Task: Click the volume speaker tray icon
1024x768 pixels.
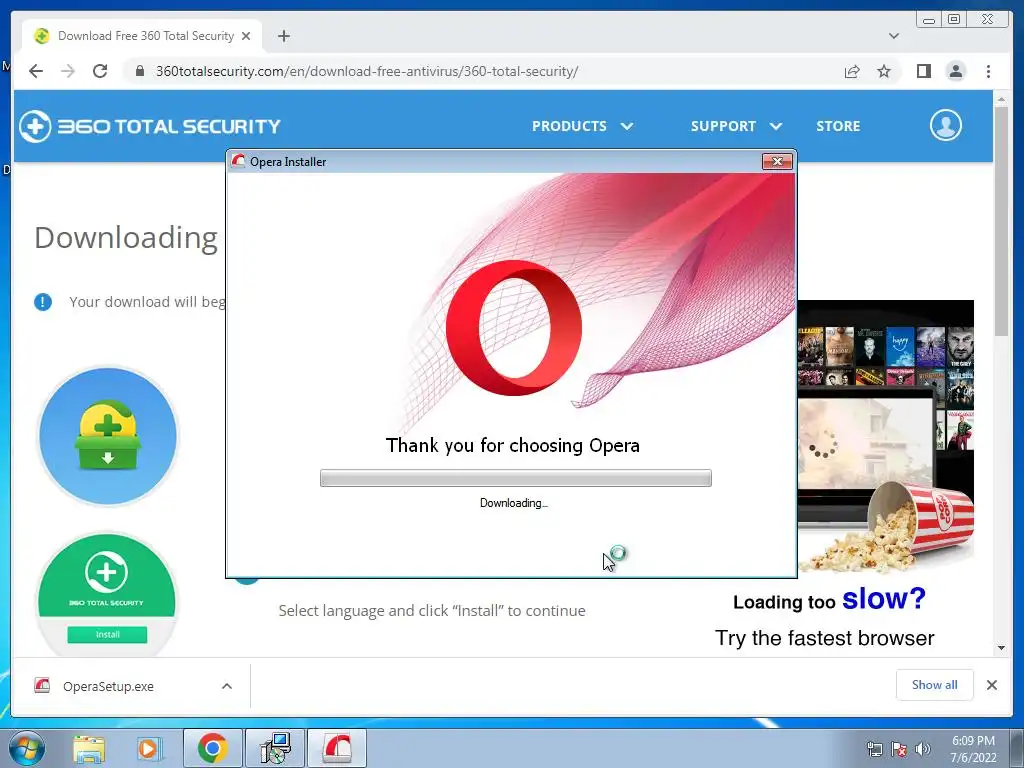Action: 922,749
